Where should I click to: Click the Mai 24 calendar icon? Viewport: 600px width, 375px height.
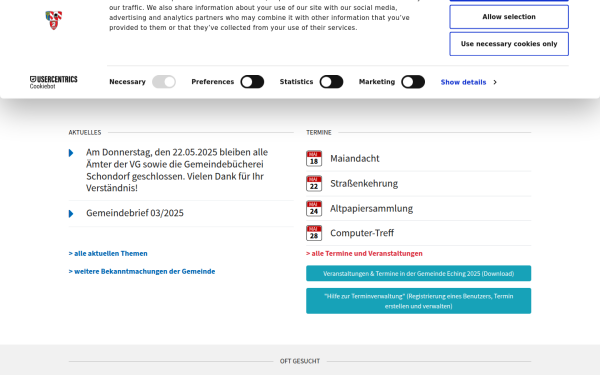pyautogui.click(x=314, y=208)
